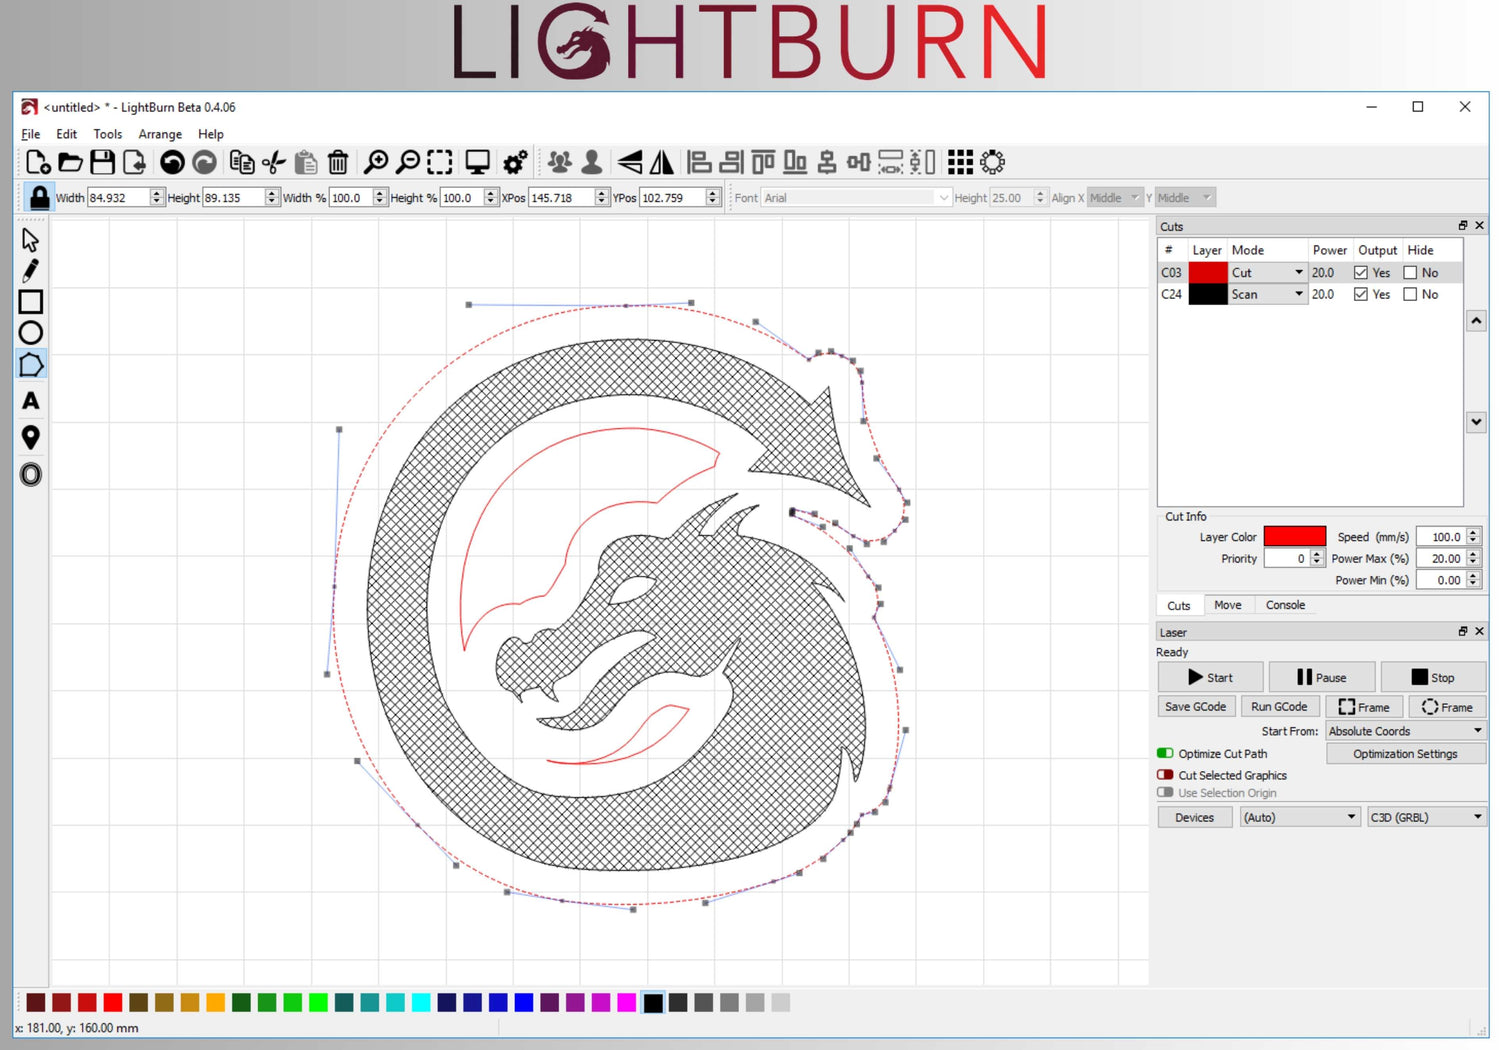Pick the cyan swatch in the palette
This screenshot has width=1500, height=1050.
pyautogui.click(x=421, y=1002)
